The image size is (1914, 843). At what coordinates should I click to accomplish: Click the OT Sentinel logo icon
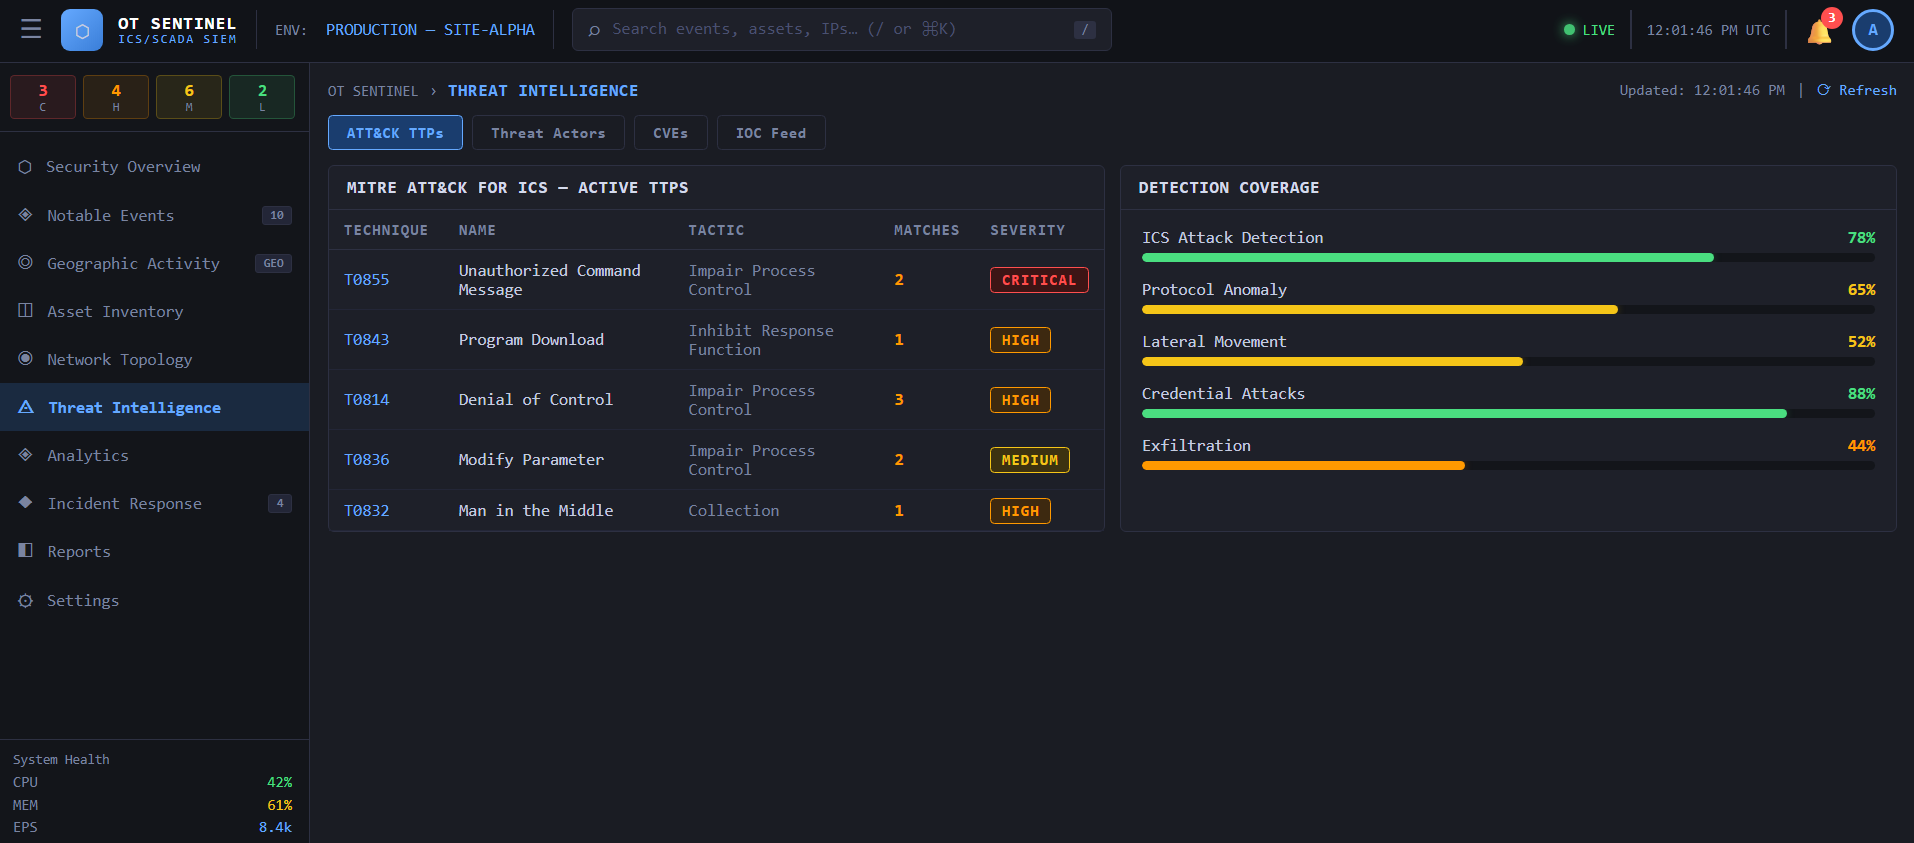pos(82,30)
